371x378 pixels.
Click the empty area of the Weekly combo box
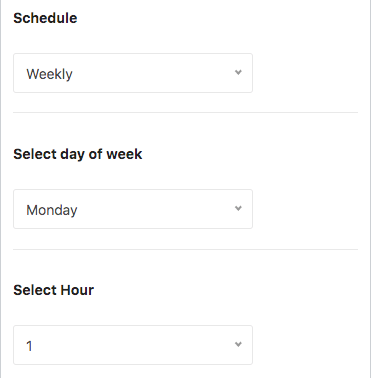click(x=153, y=73)
